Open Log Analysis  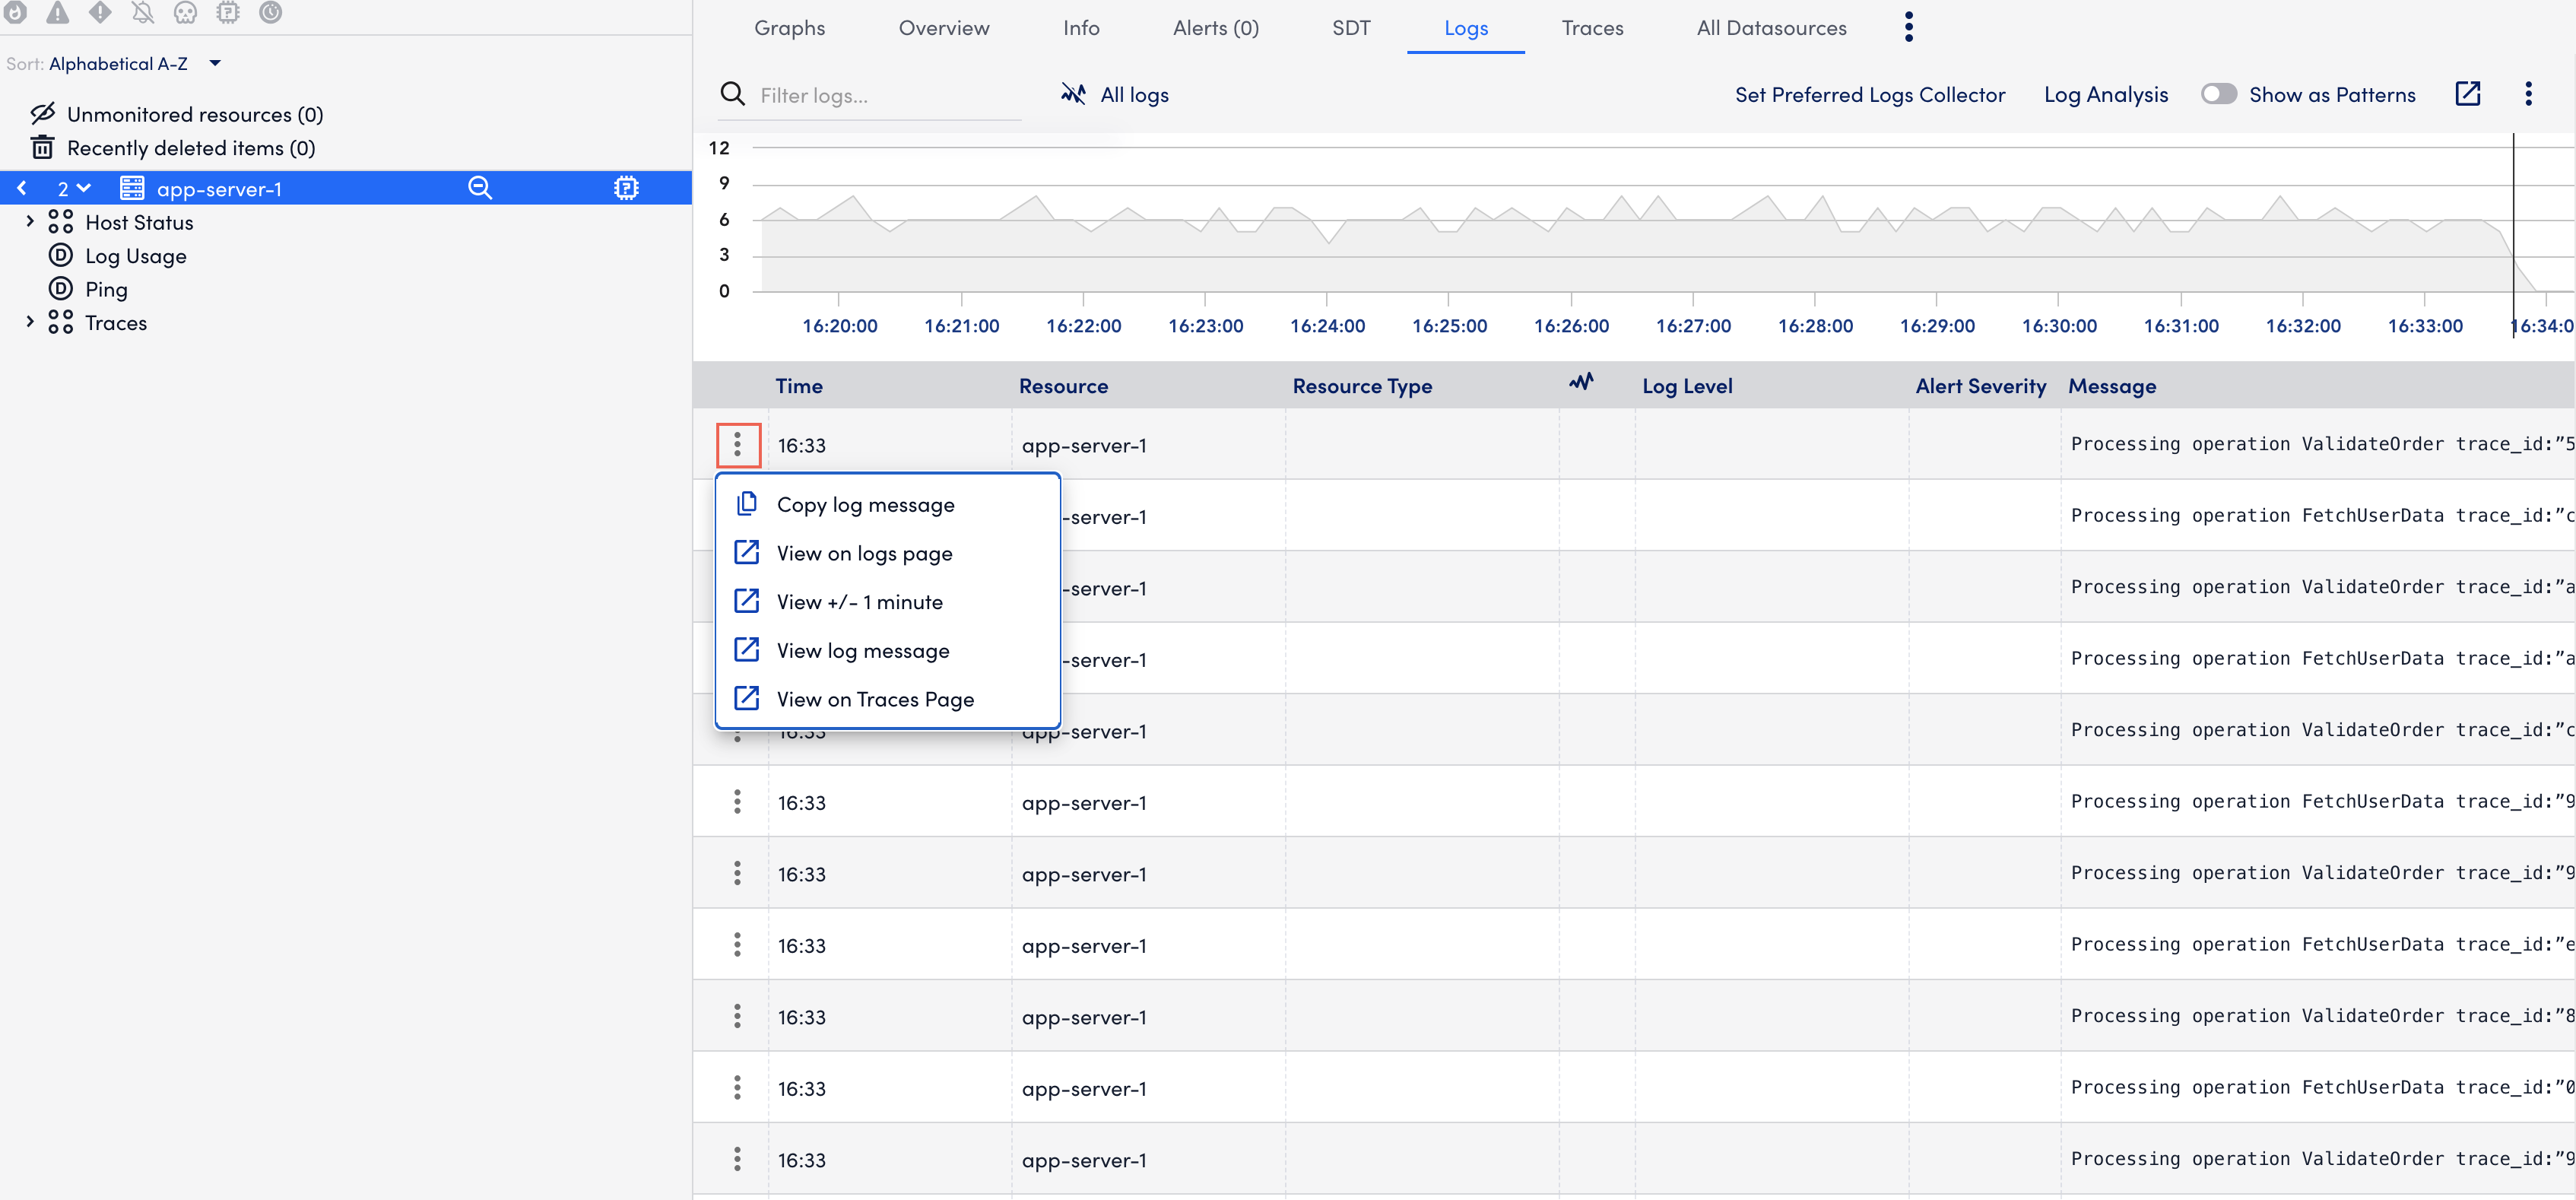[2105, 95]
